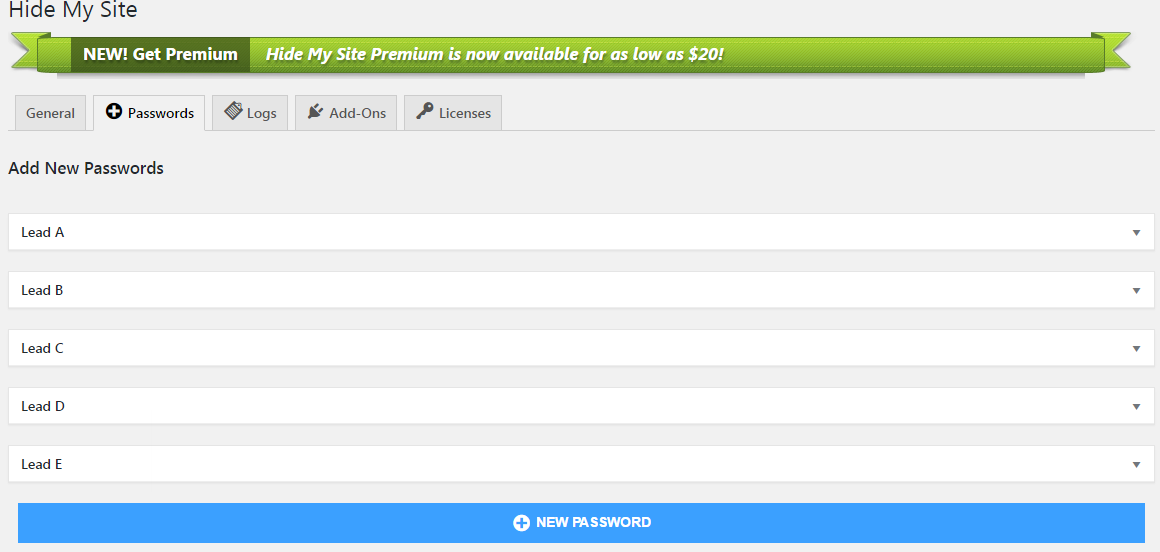Expand the Lead D dropdown arrow
This screenshot has width=1160, height=552.
tap(1136, 407)
